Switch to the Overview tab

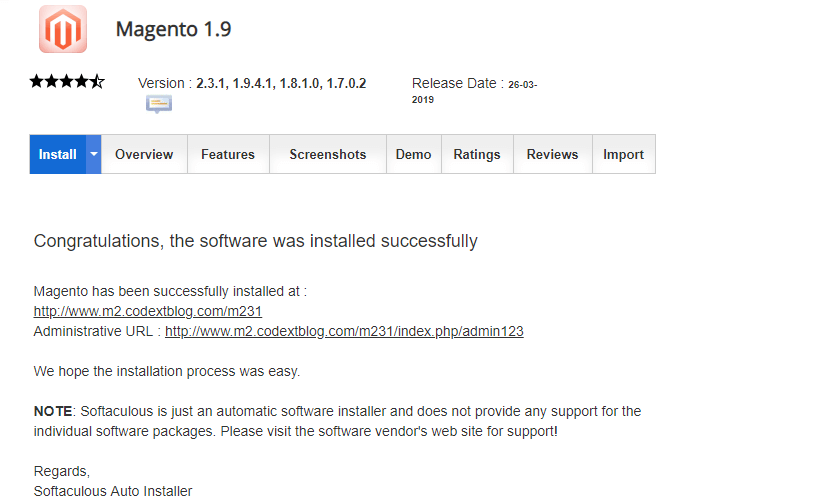click(x=144, y=154)
